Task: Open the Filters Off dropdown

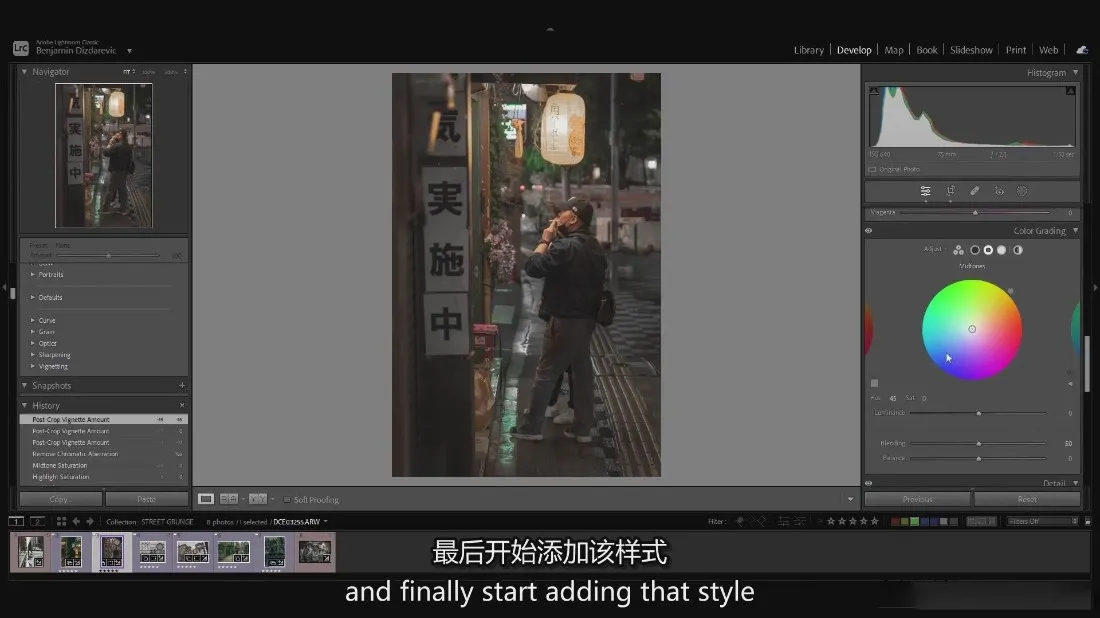Action: coord(1042,521)
